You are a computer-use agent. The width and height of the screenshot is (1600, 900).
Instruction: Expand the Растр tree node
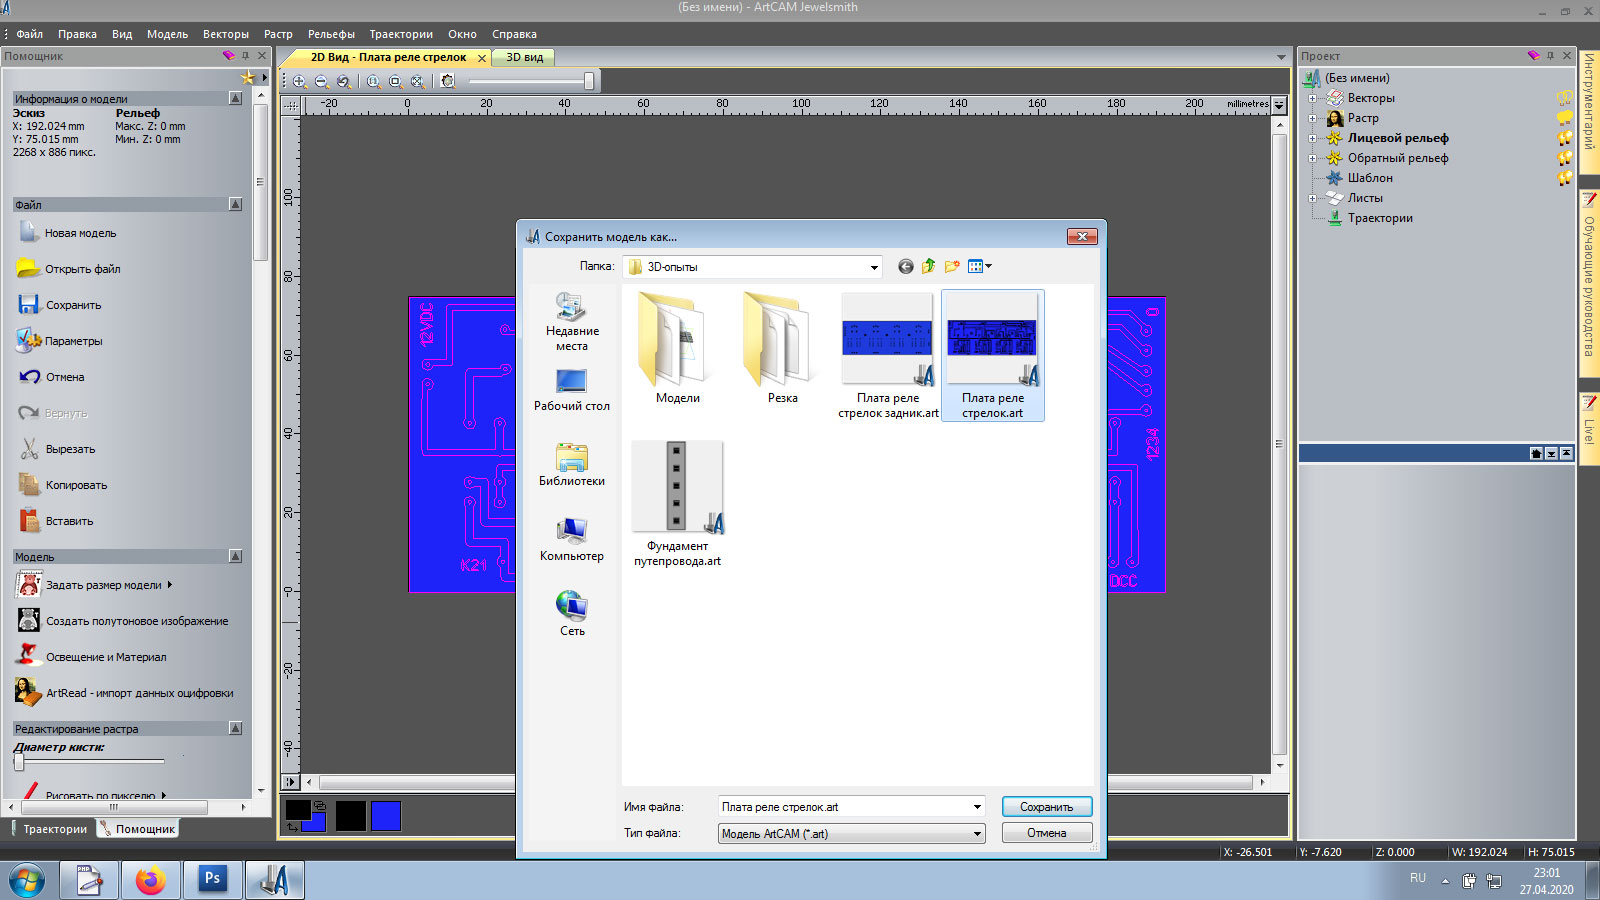coord(1313,118)
